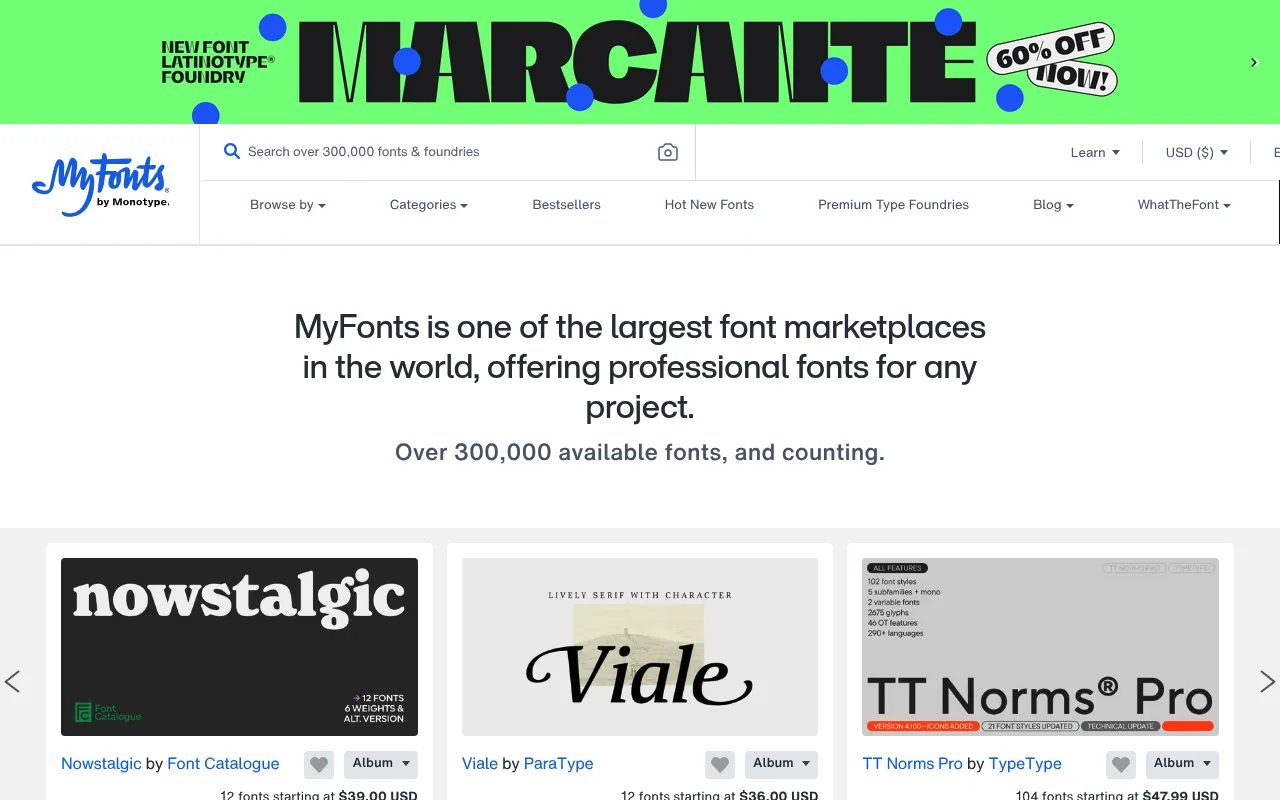Open the USD ($) currency dropdown
The height and width of the screenshot is (800, 1280).
tap(1196, 153)
